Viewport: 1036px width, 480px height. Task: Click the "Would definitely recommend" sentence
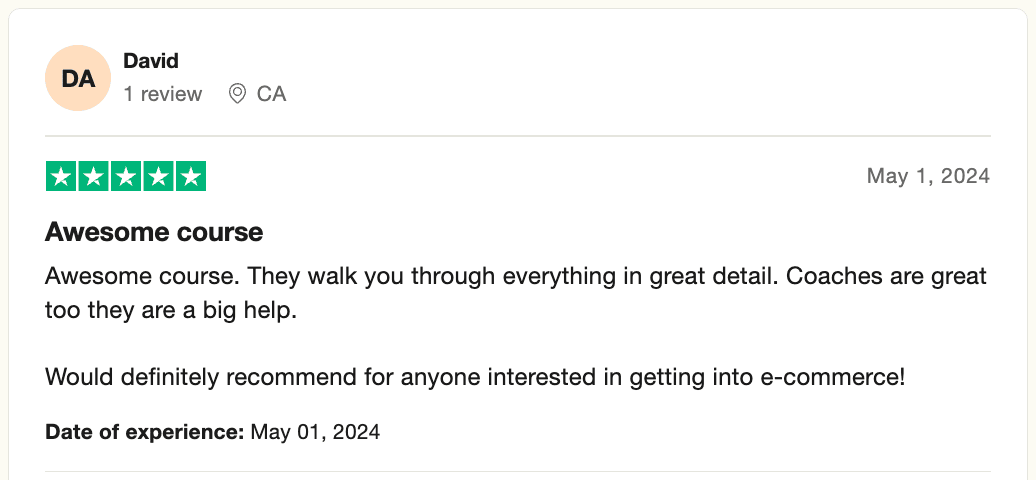point(475,378)
